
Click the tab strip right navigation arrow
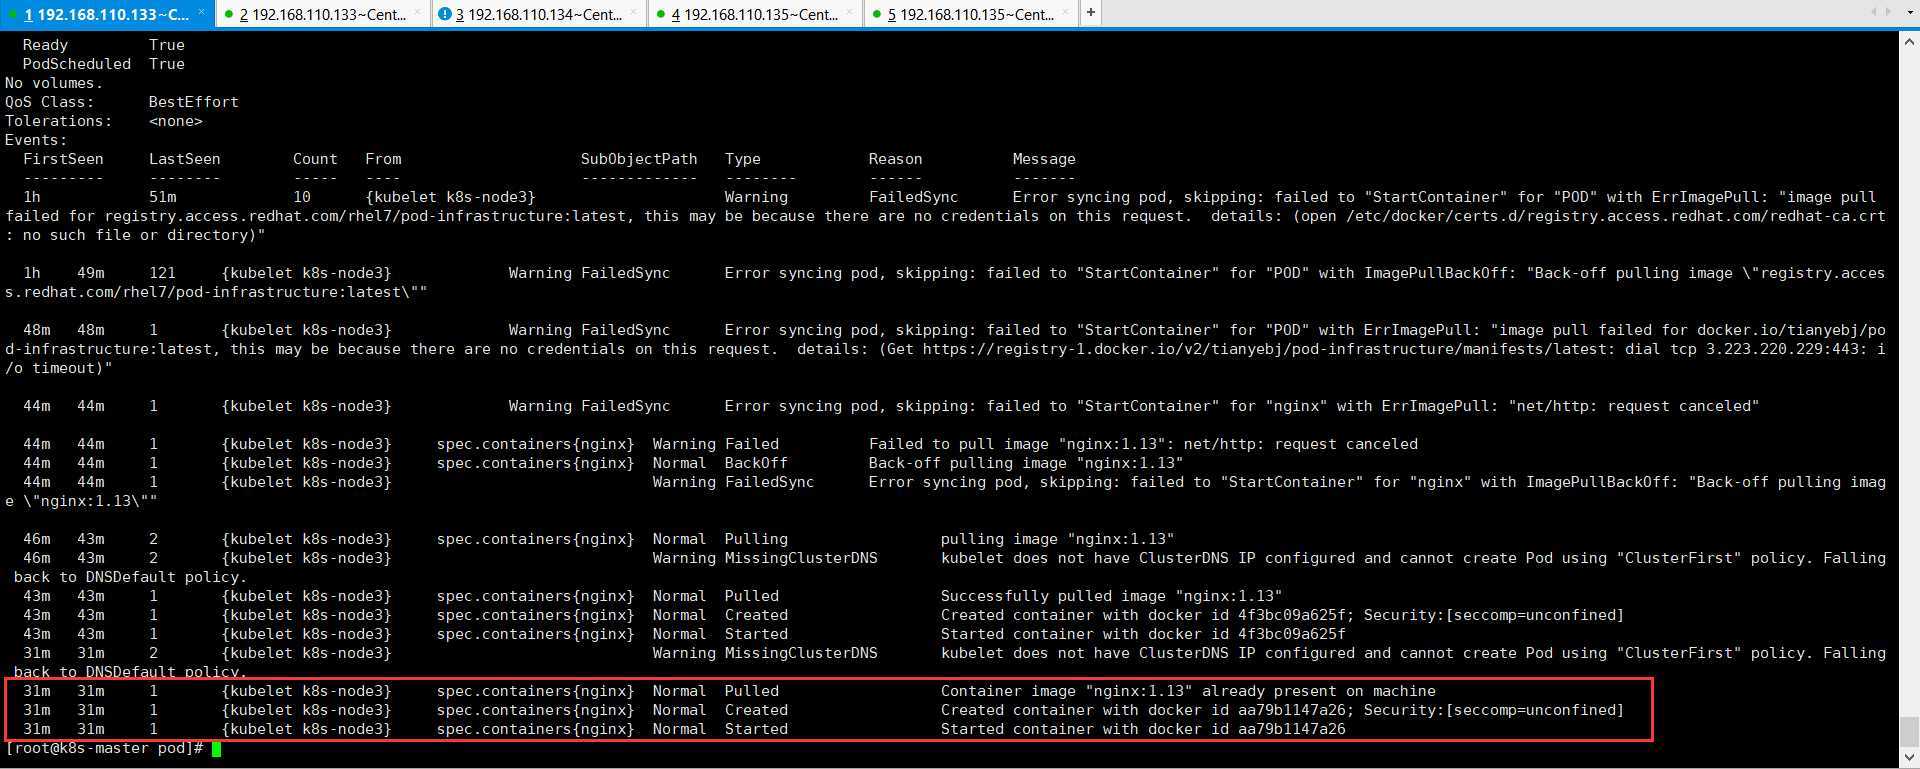1889,13
